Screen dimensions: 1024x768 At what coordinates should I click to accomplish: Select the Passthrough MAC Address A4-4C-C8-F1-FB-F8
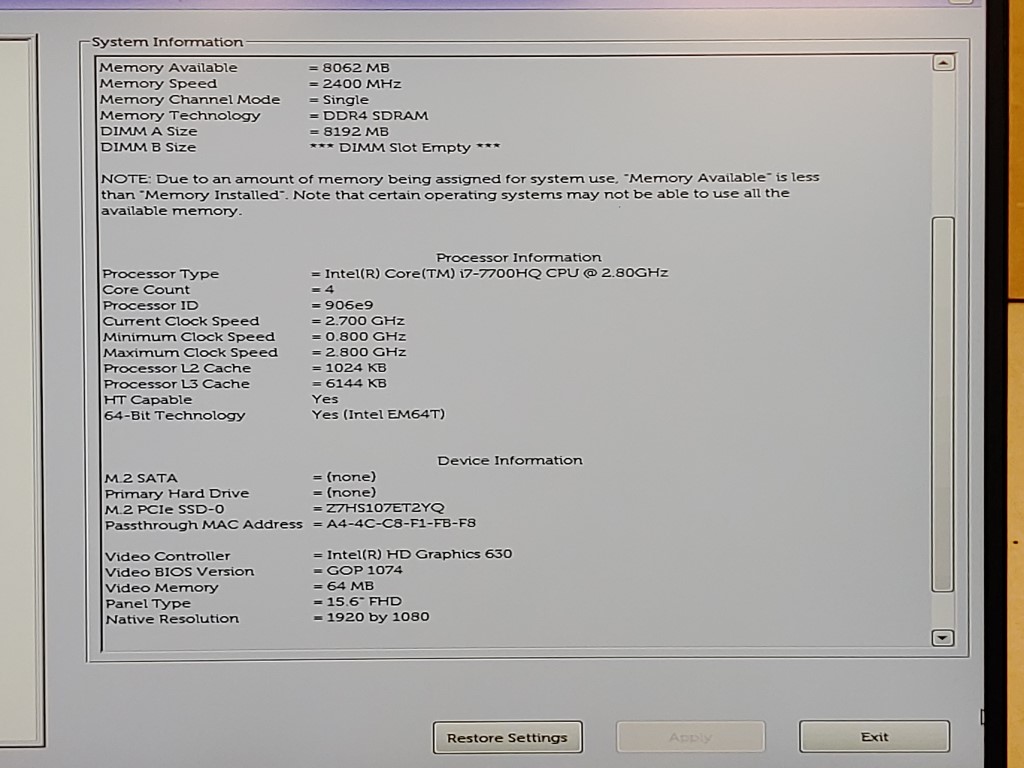coord(401,524)
